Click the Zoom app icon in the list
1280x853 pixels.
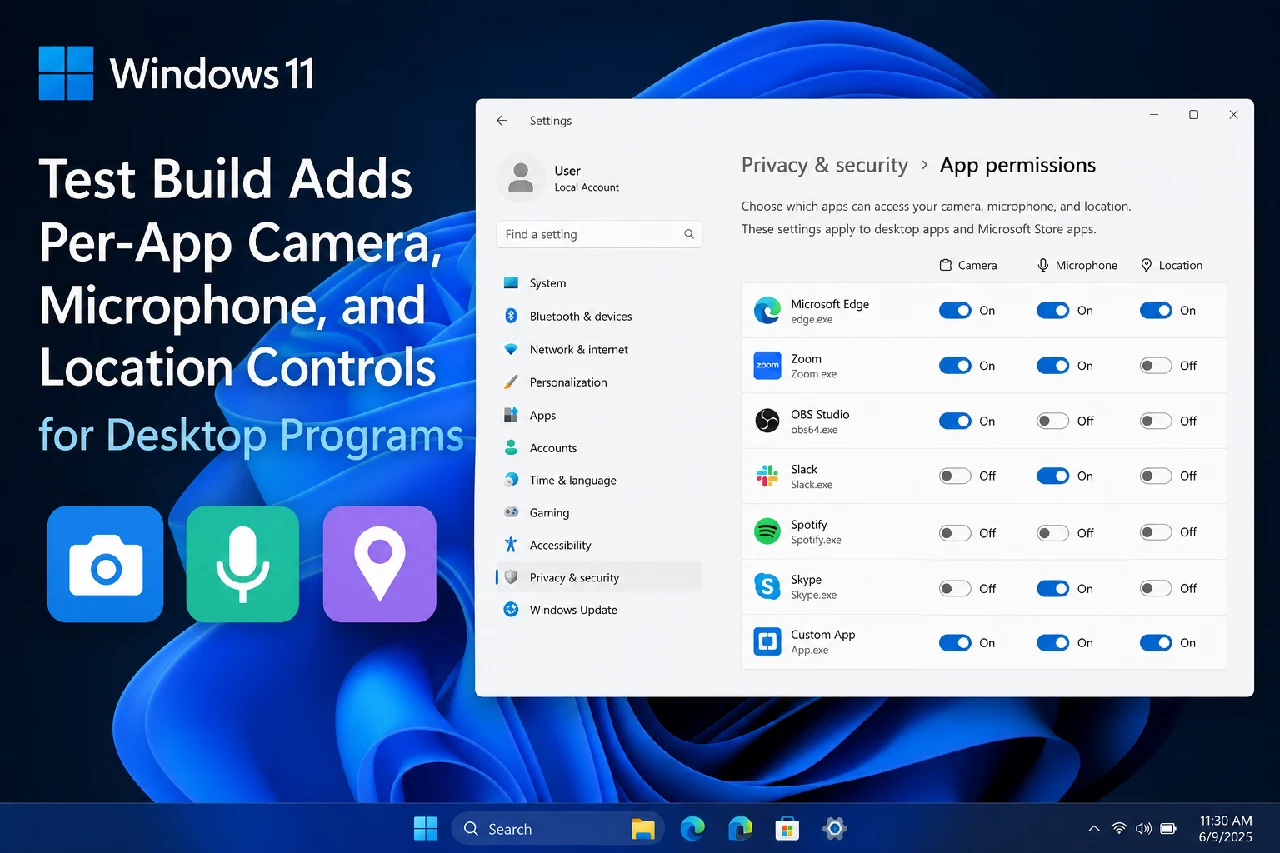click(x=767, y=366)
